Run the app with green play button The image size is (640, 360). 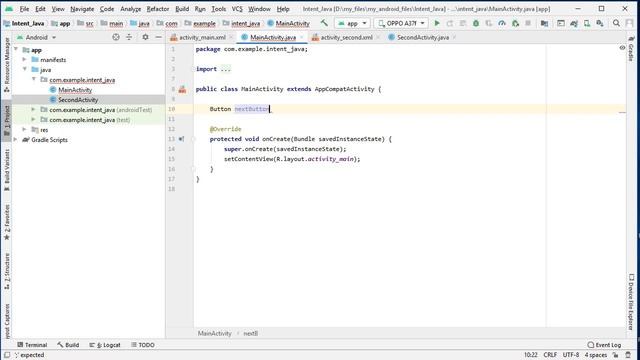[437, 23]
